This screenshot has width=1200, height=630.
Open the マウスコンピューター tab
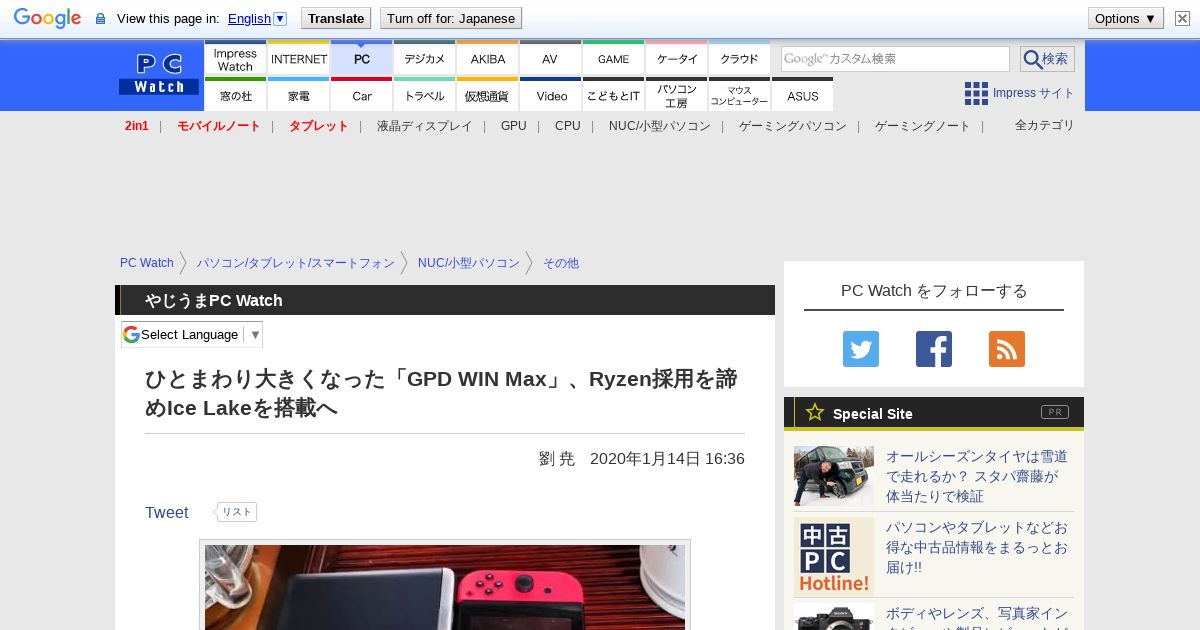(740, 95)
